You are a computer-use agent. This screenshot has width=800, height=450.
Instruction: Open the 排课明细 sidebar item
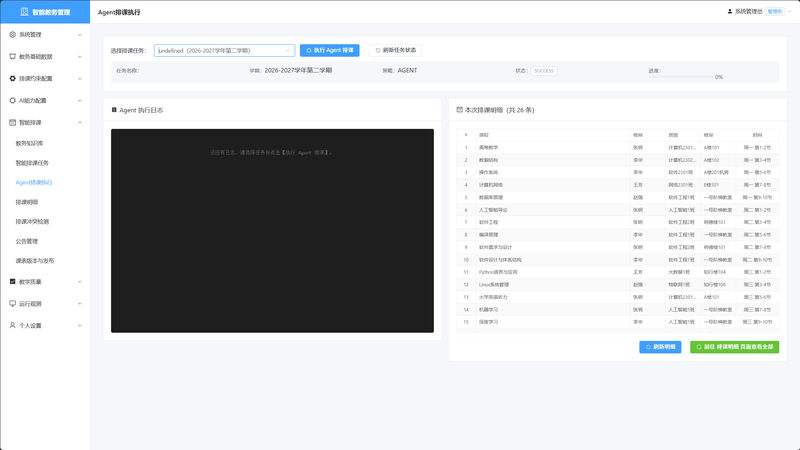pos(27,202)
